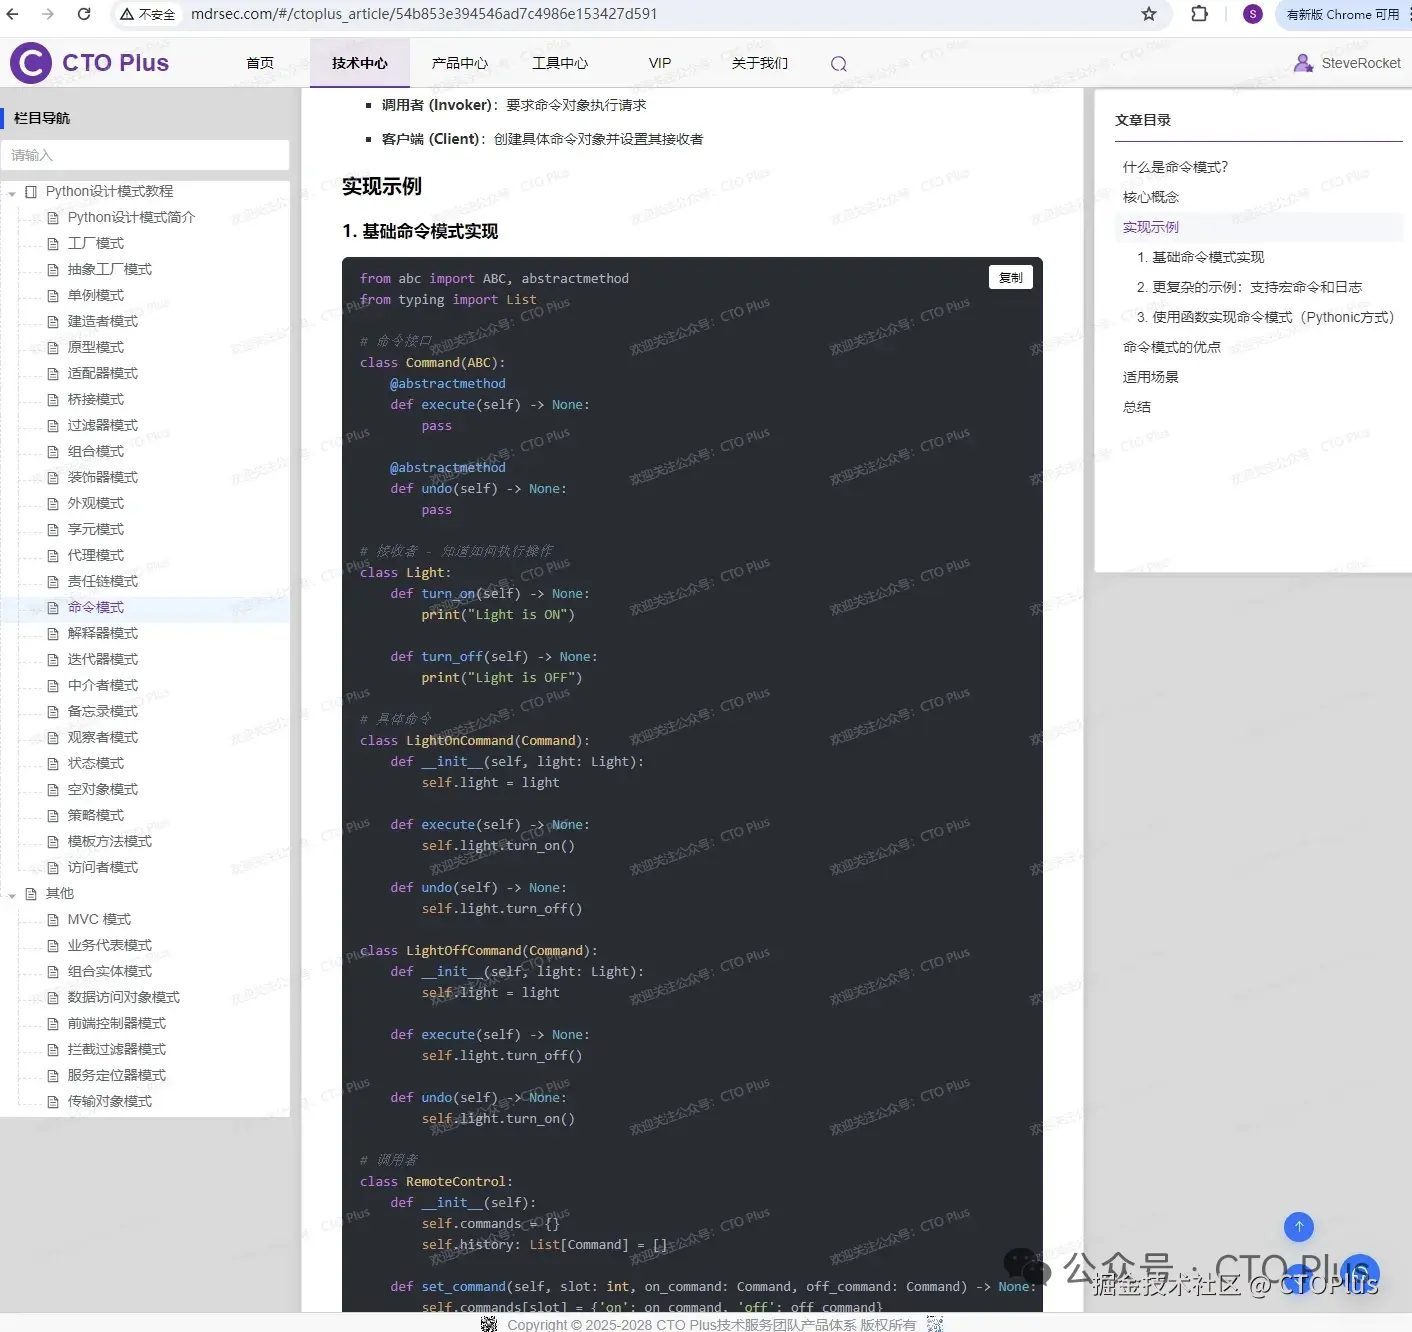The image size is (1412, 1332).
Task: Click the browser refresh icon
Action: [x=84, y=14]
